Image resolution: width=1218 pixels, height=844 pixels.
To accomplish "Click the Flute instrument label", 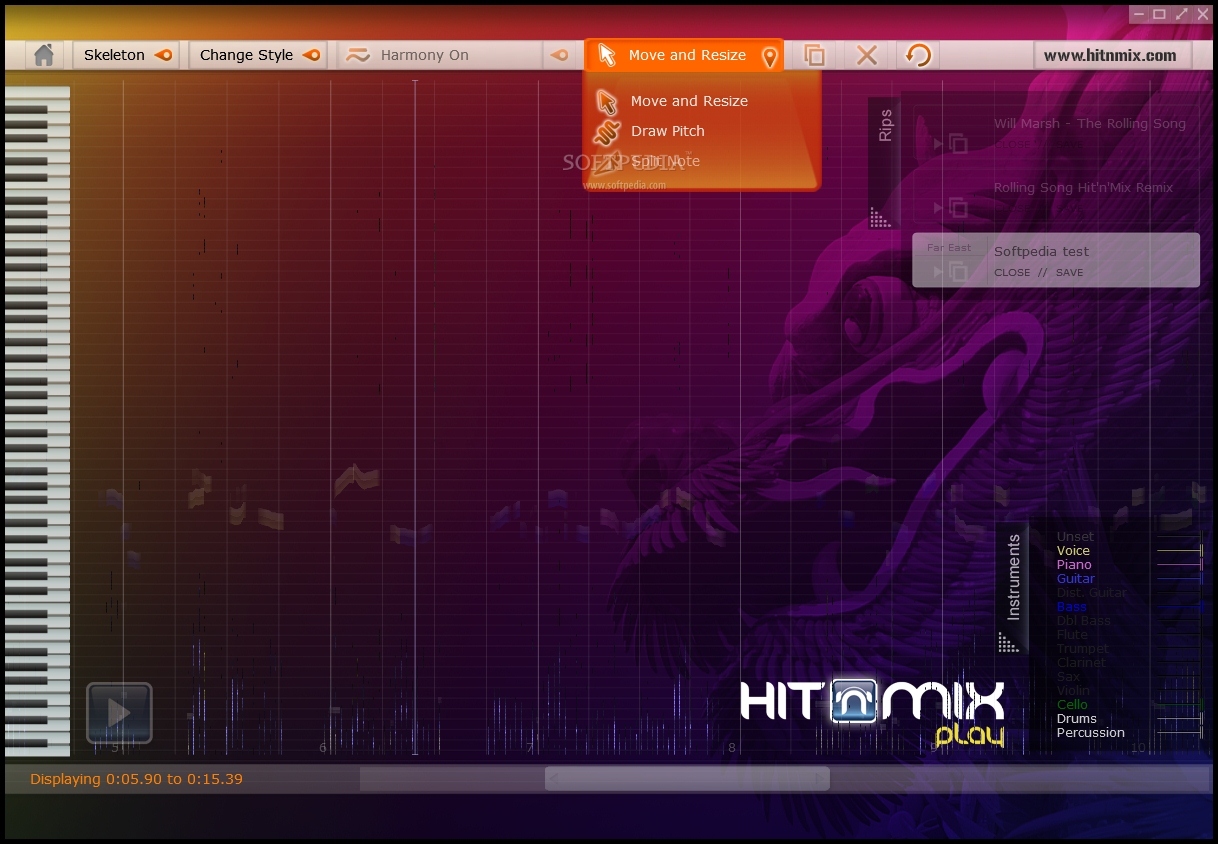I will pyautogui.click(x=1072, y=635).
